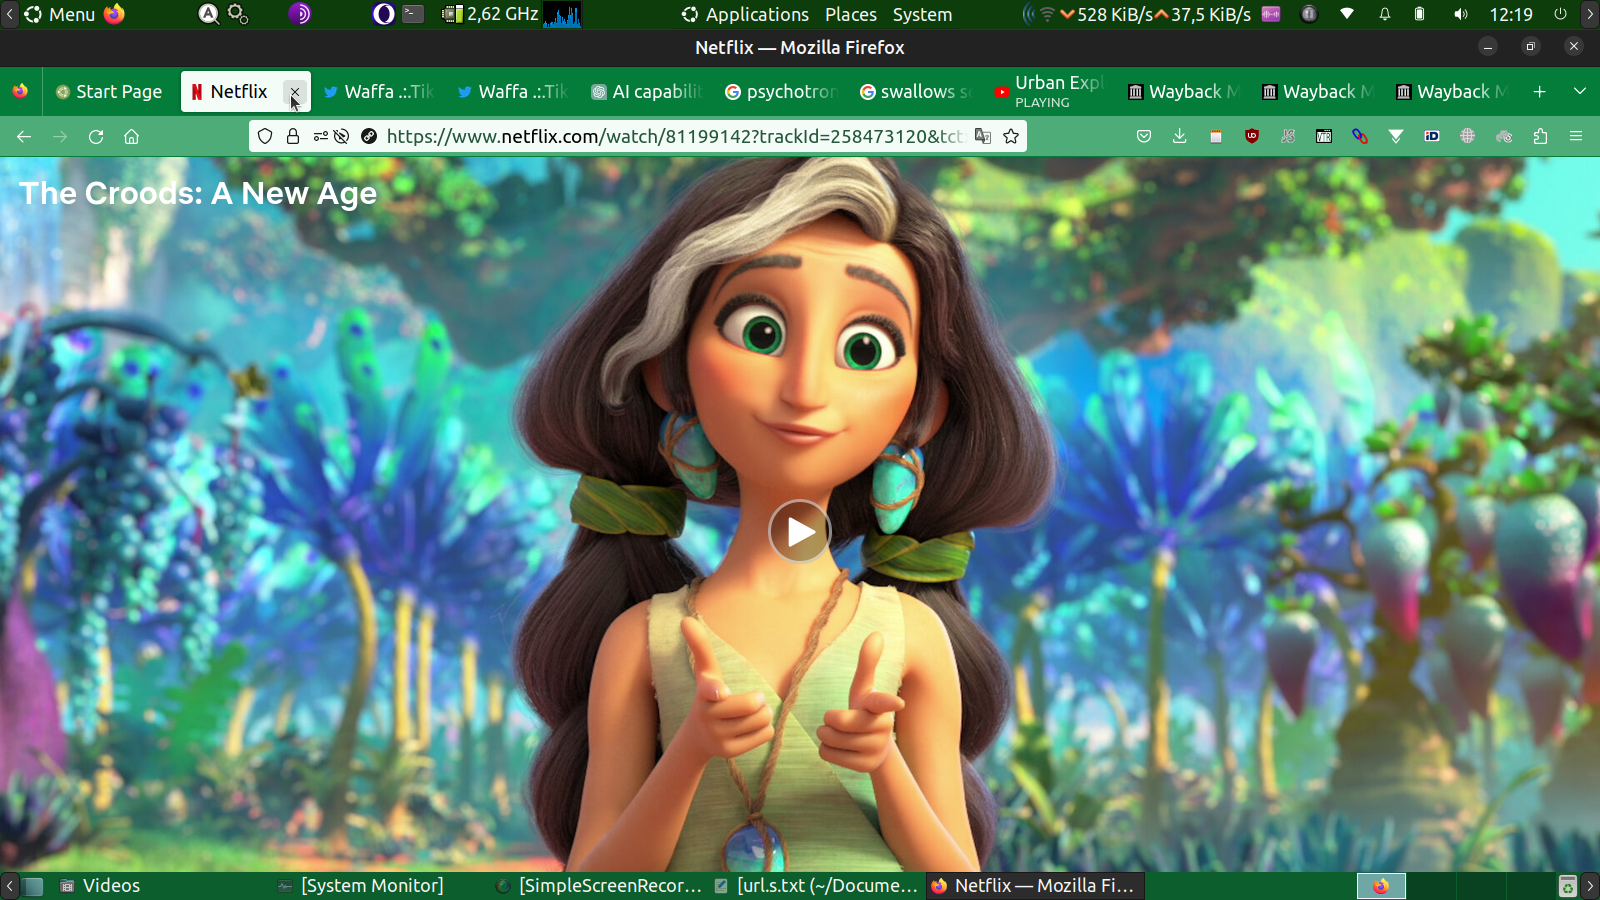The image size is (1600, 900).
Task: Close the Netflix tab
Action: (x=295, y=92)
